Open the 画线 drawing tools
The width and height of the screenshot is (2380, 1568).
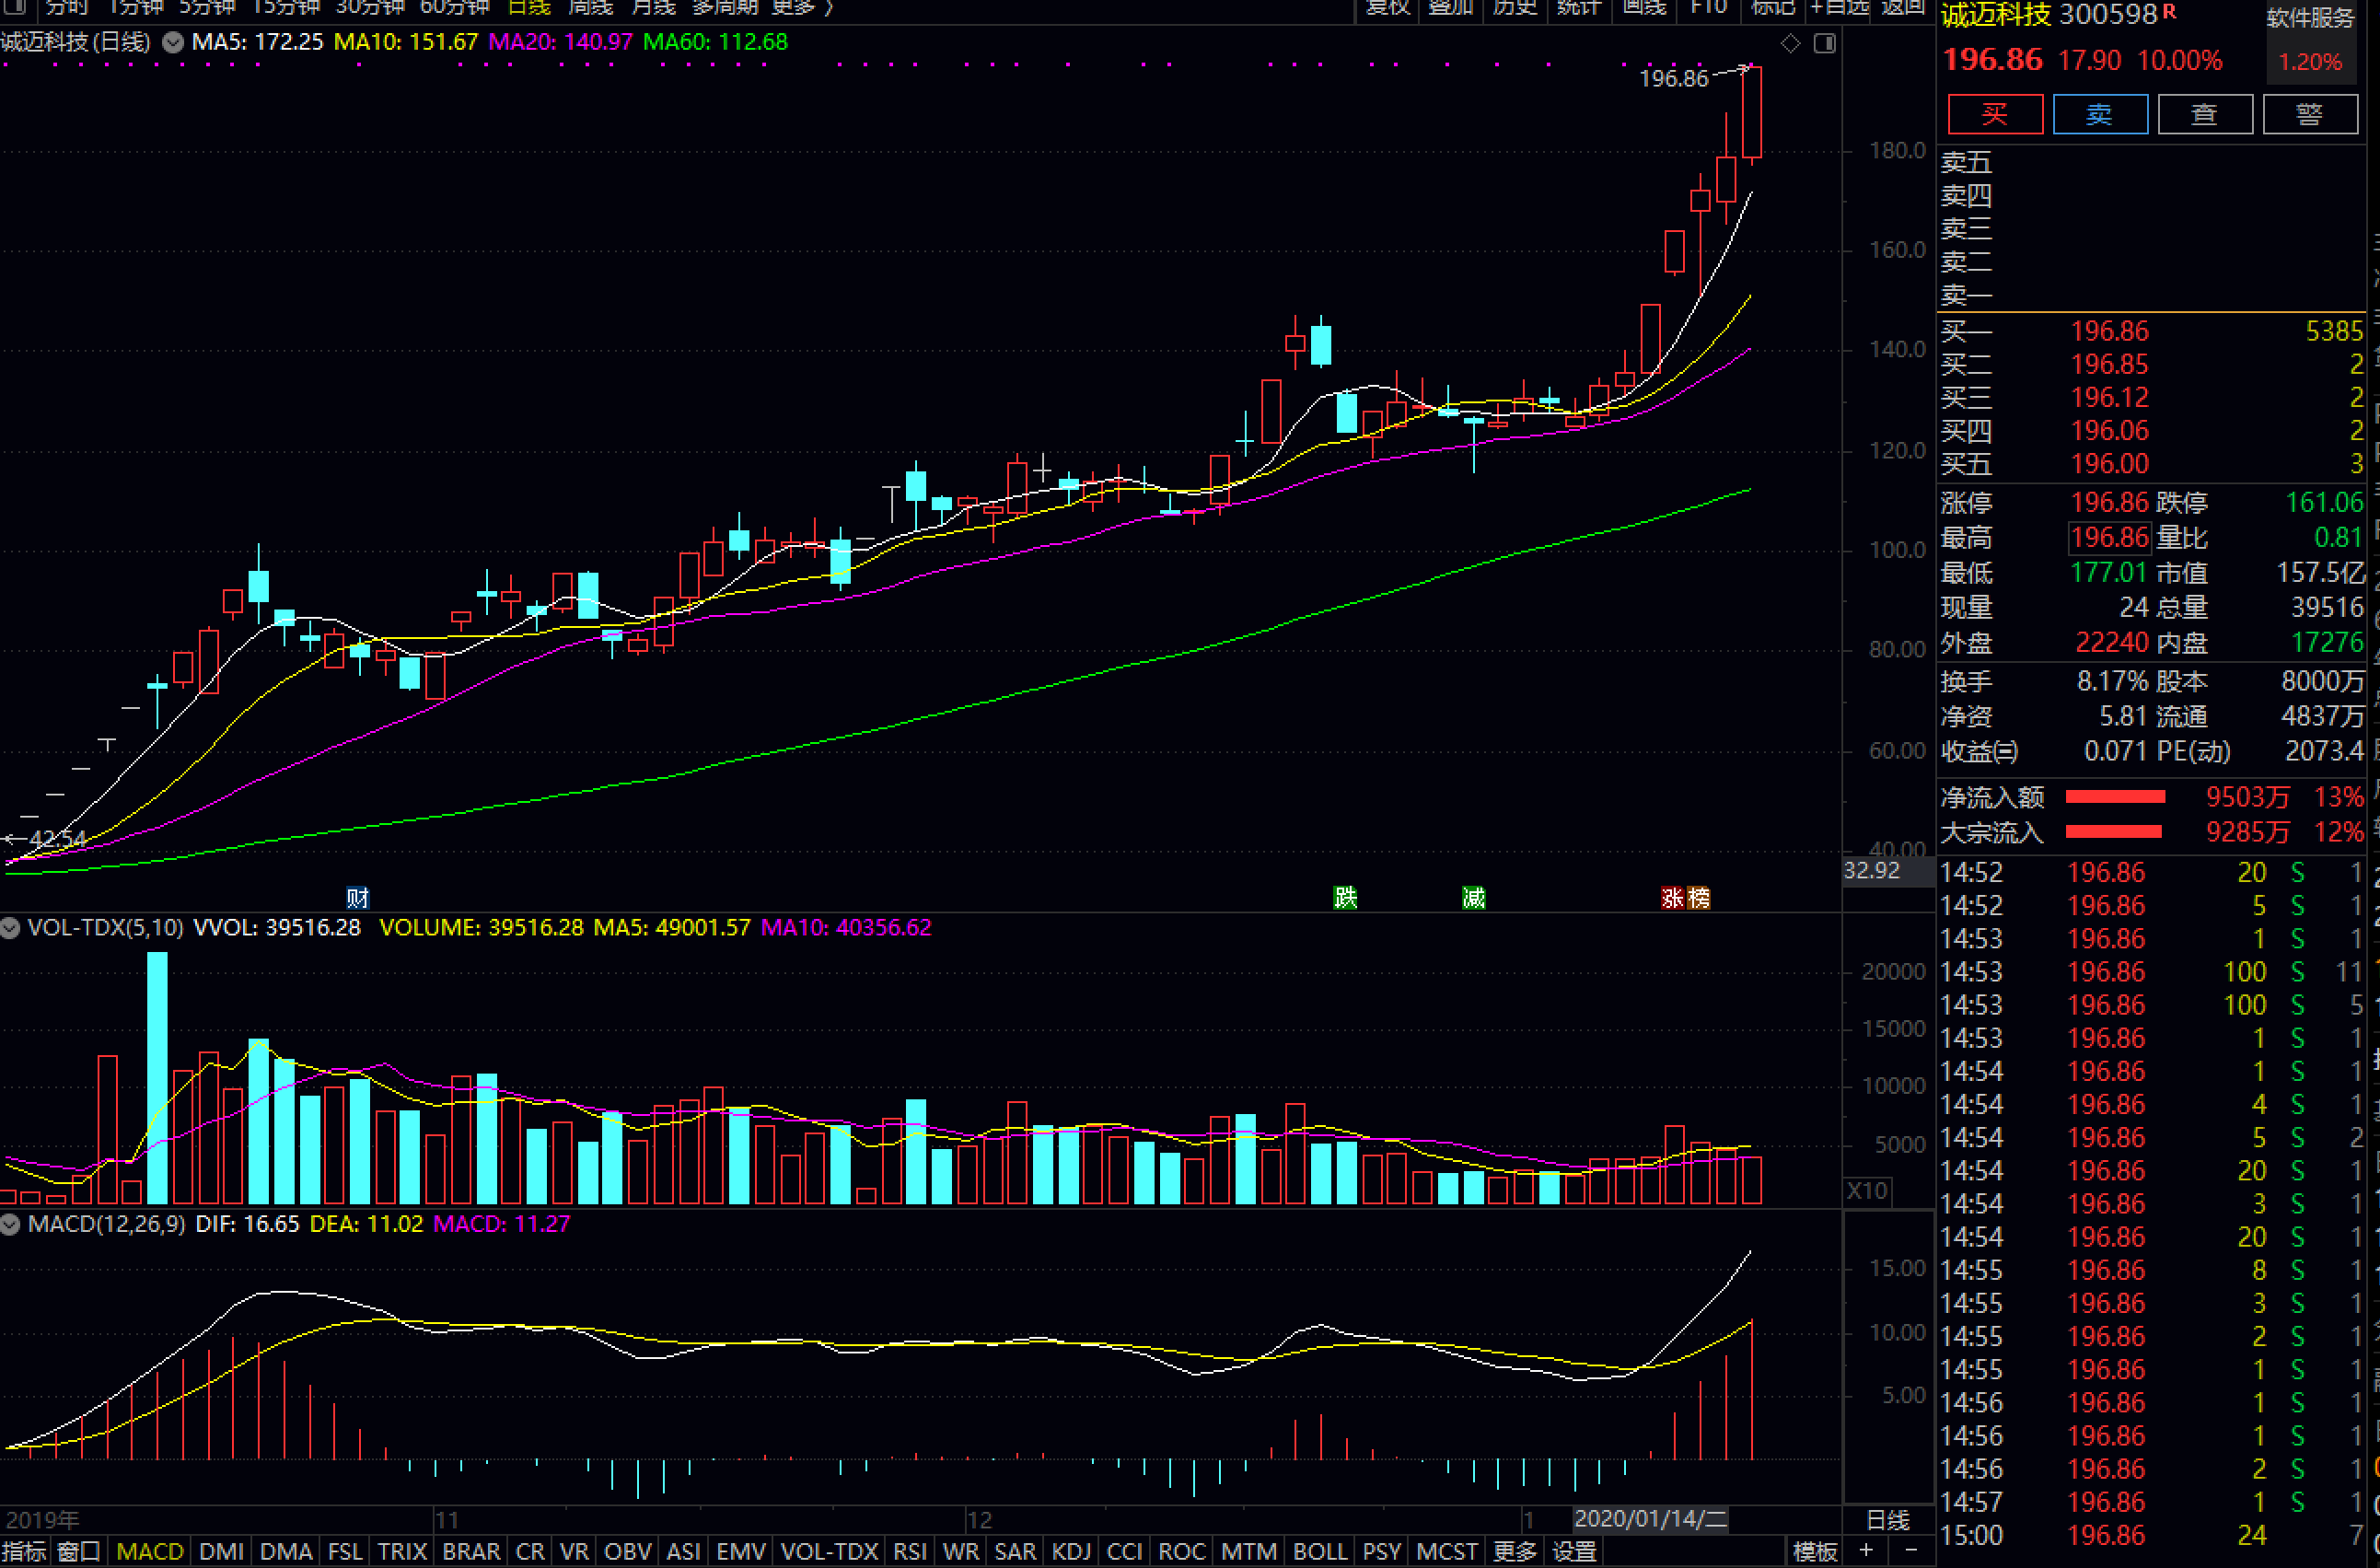(1644, 7)
